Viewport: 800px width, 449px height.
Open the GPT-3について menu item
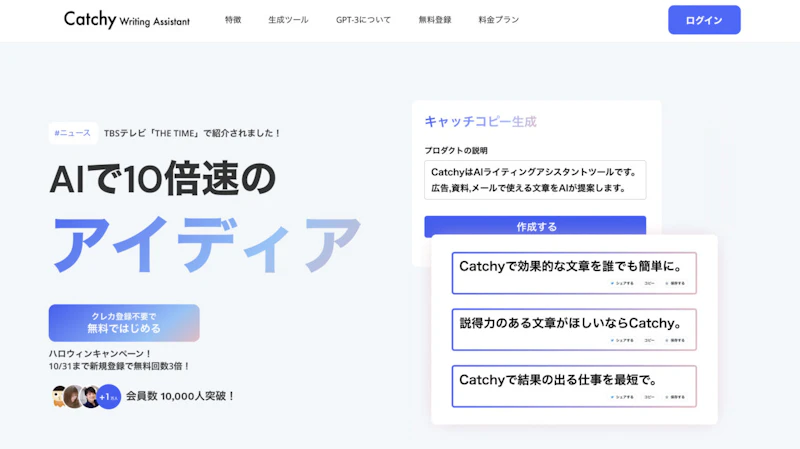pos(363,19)
